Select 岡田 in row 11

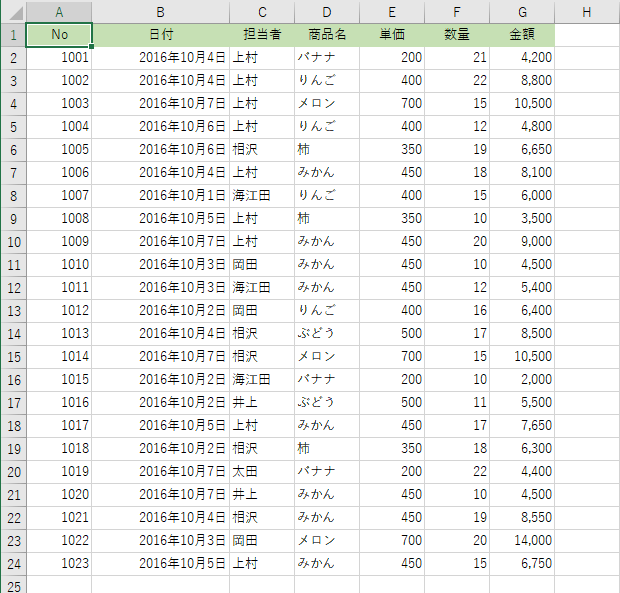pyautogui.click(x=262, y=265)
